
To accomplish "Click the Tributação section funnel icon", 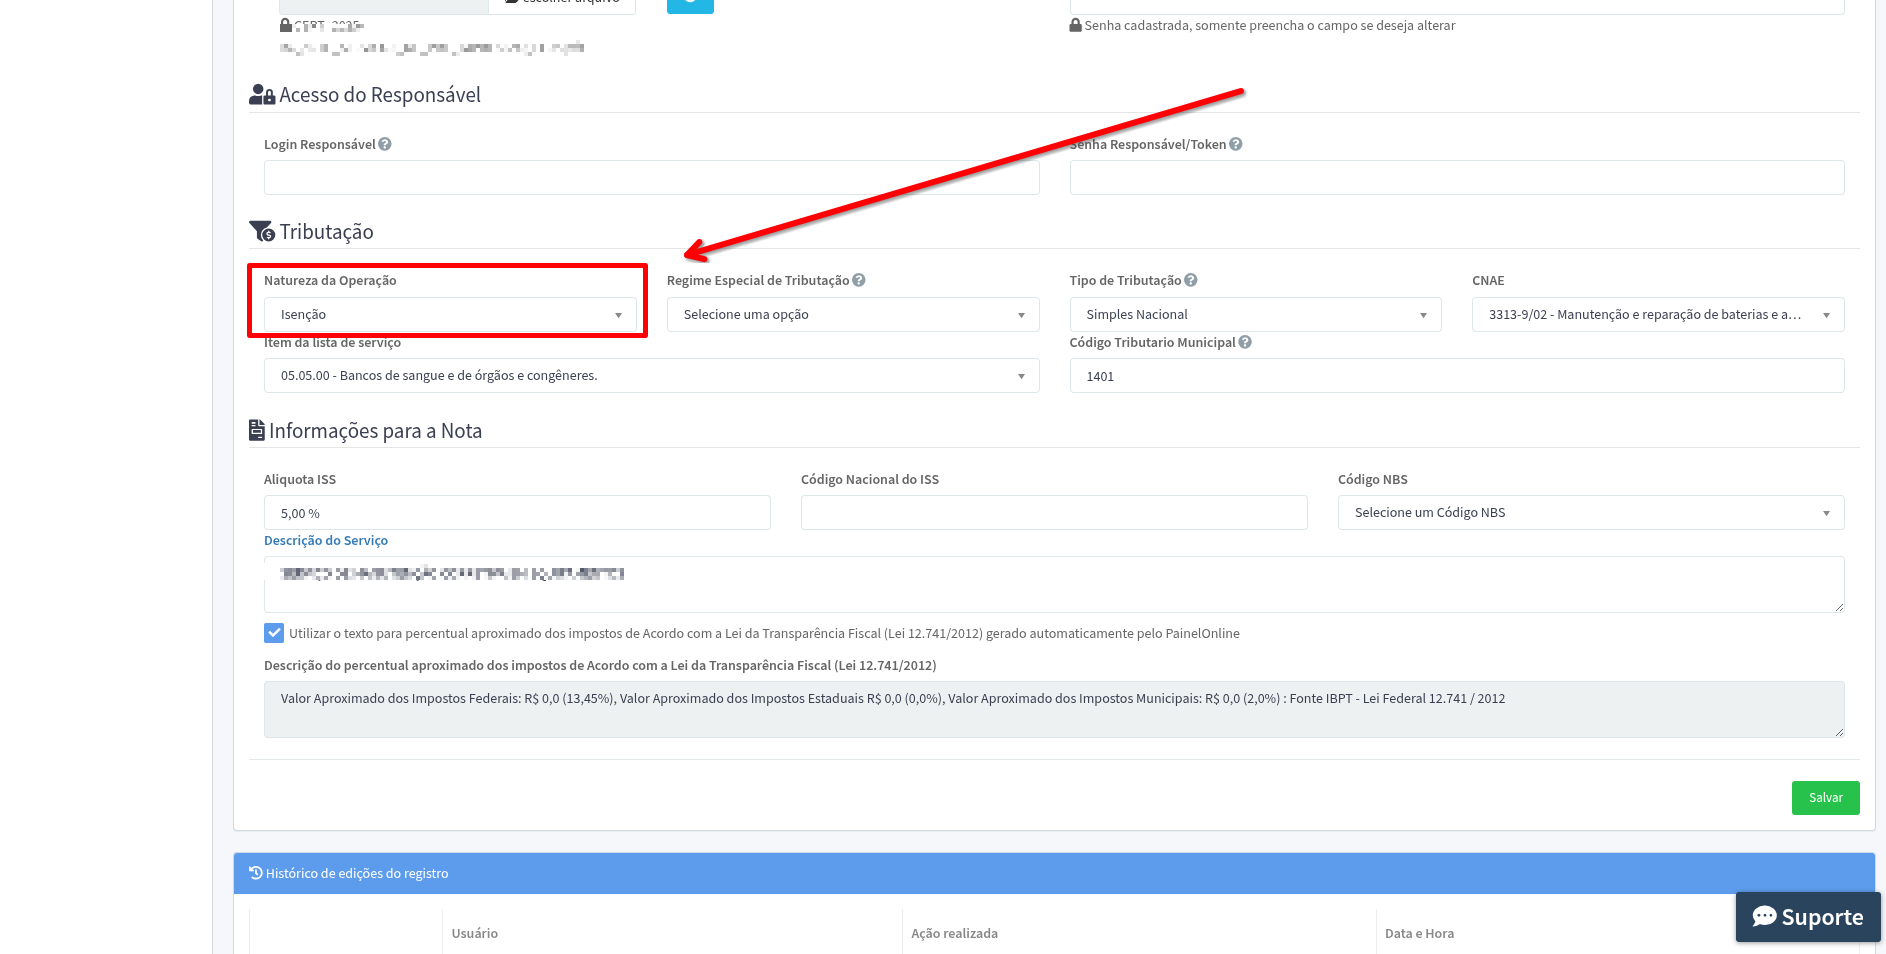I will (262, 232).
